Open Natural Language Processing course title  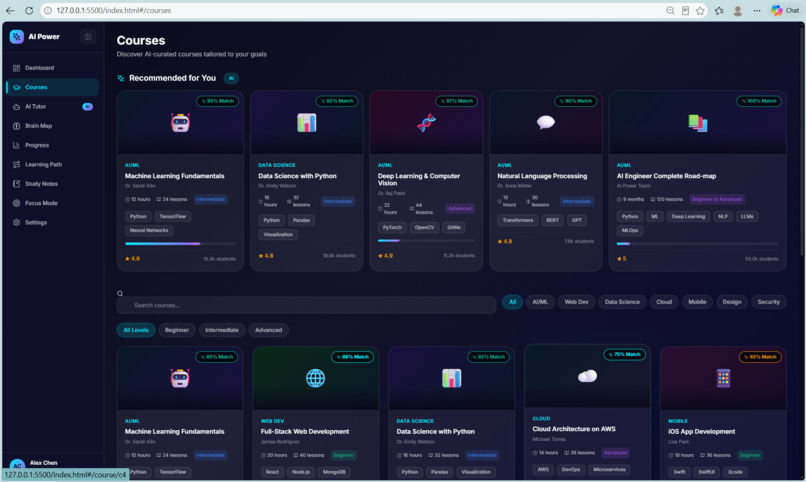point(542,176)
